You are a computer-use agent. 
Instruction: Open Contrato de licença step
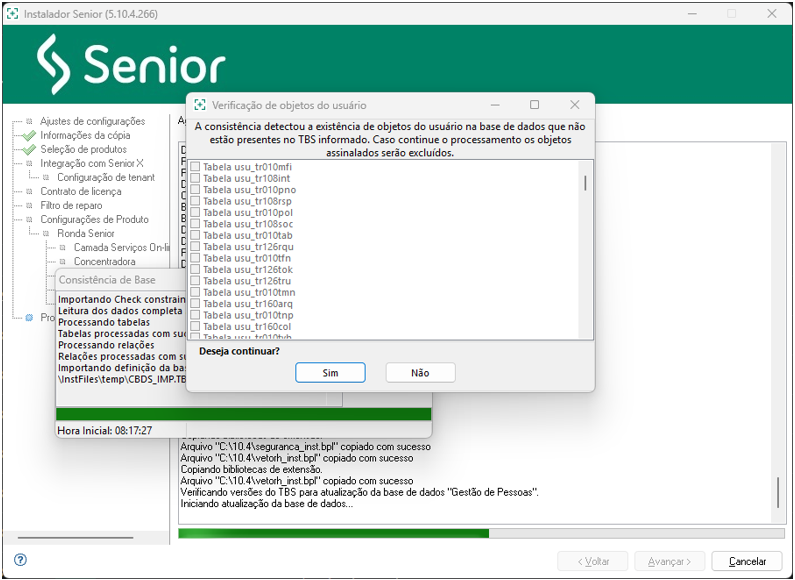point(81,192)
